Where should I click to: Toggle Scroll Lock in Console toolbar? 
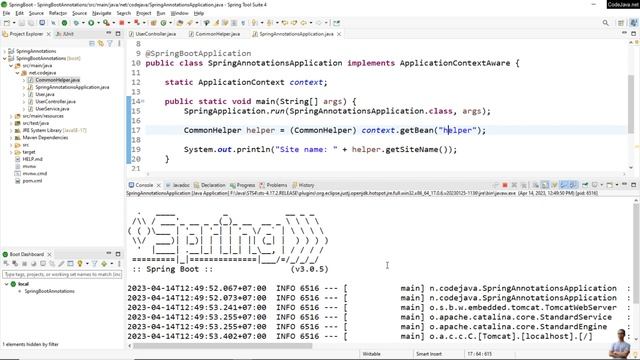click(x=545, y=185)
